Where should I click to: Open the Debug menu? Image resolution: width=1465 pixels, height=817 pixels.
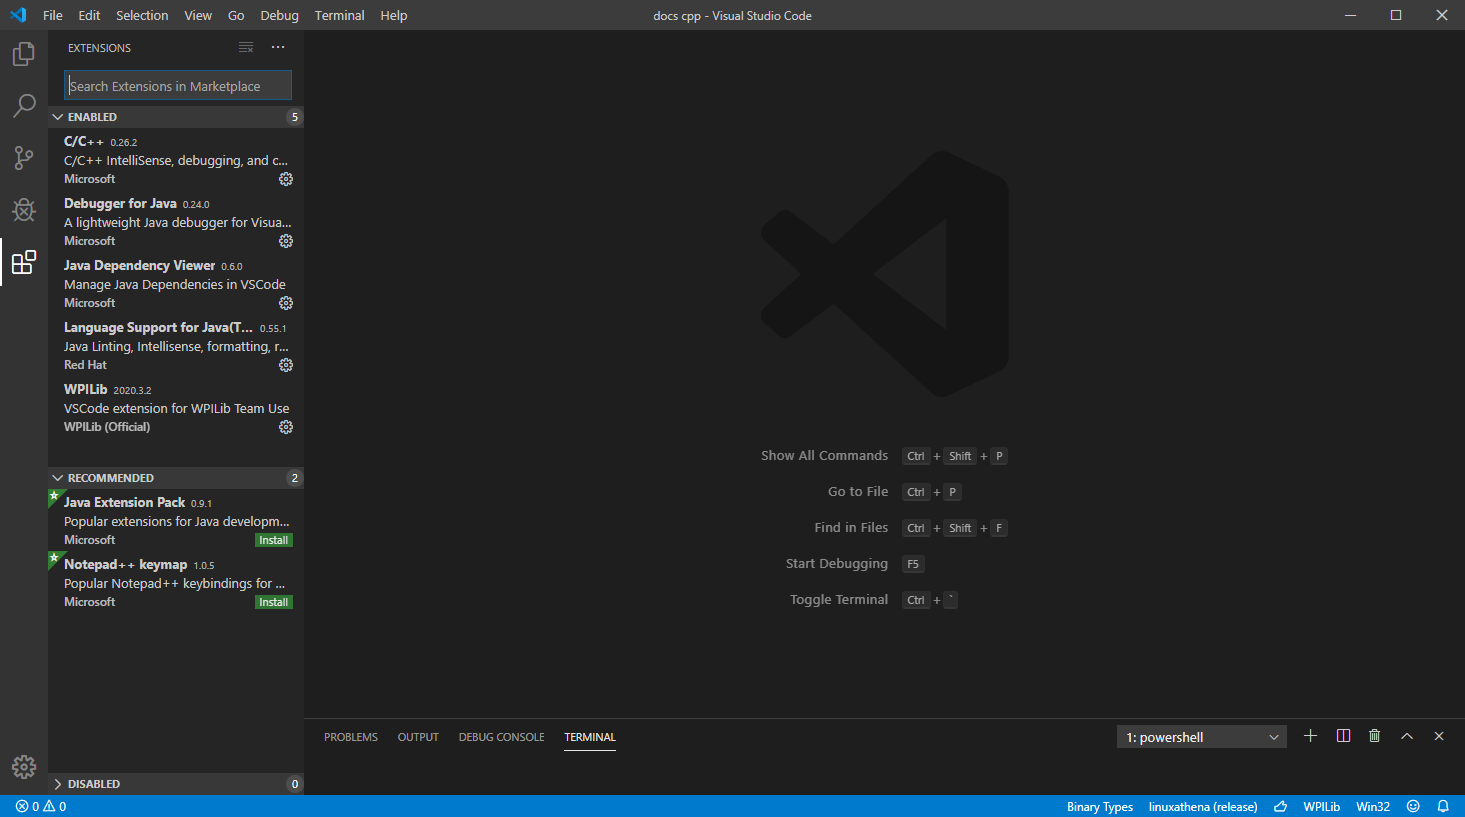280,15
